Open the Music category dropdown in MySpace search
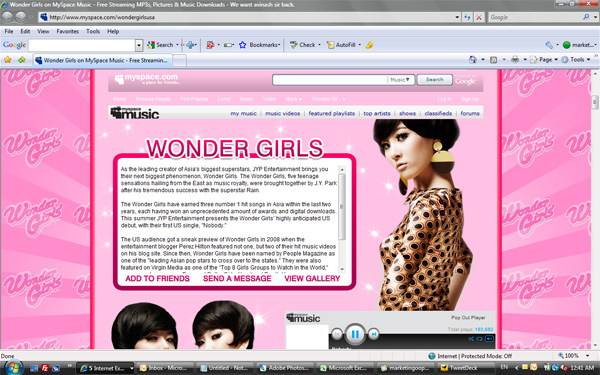Screen dimensions: 600x375 401,80
